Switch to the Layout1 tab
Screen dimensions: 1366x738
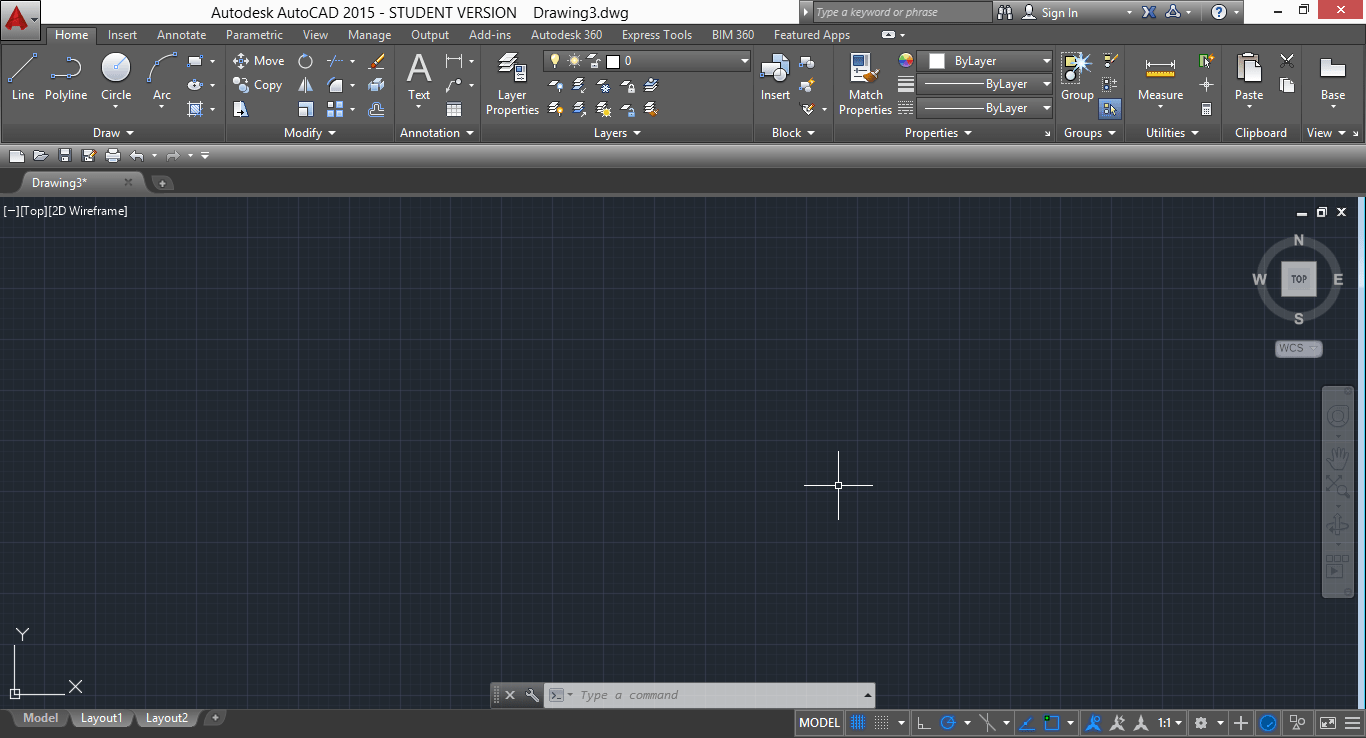click(x=102, y=718)
